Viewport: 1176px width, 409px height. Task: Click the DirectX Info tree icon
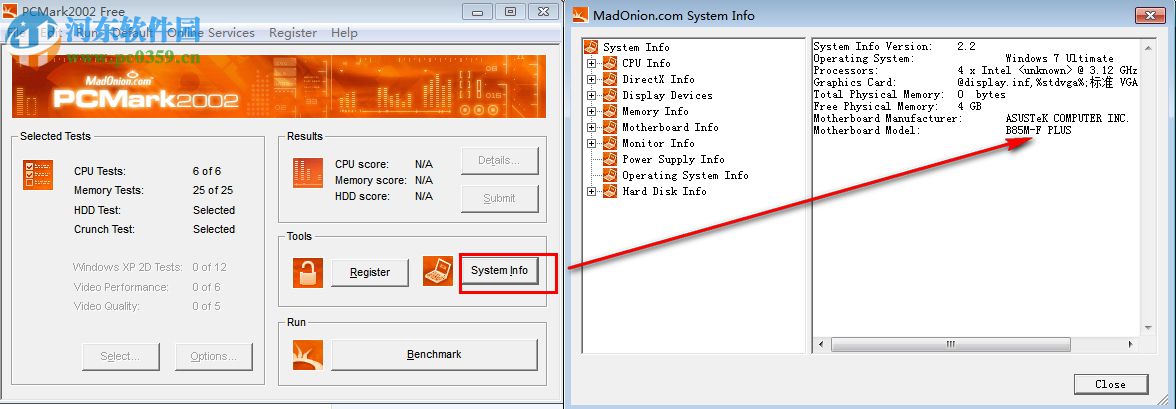coord(610,79)
